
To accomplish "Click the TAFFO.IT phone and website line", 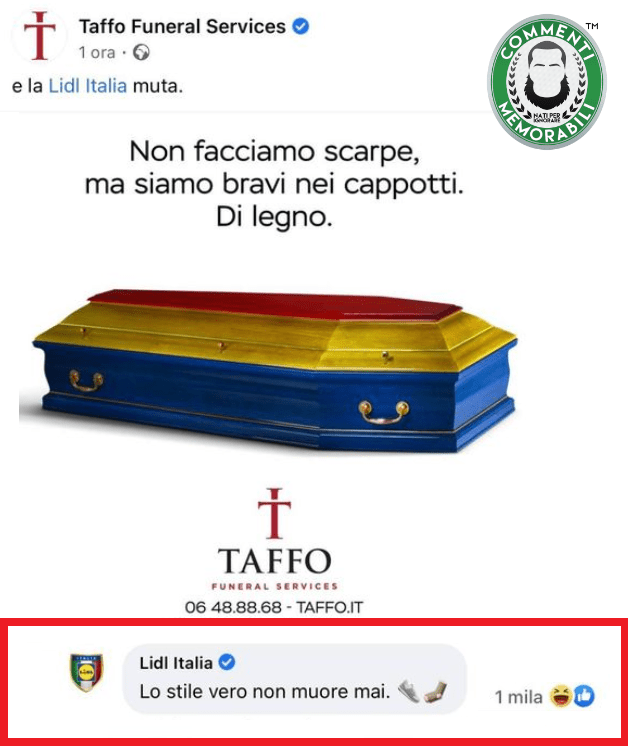I will [273, 607].
